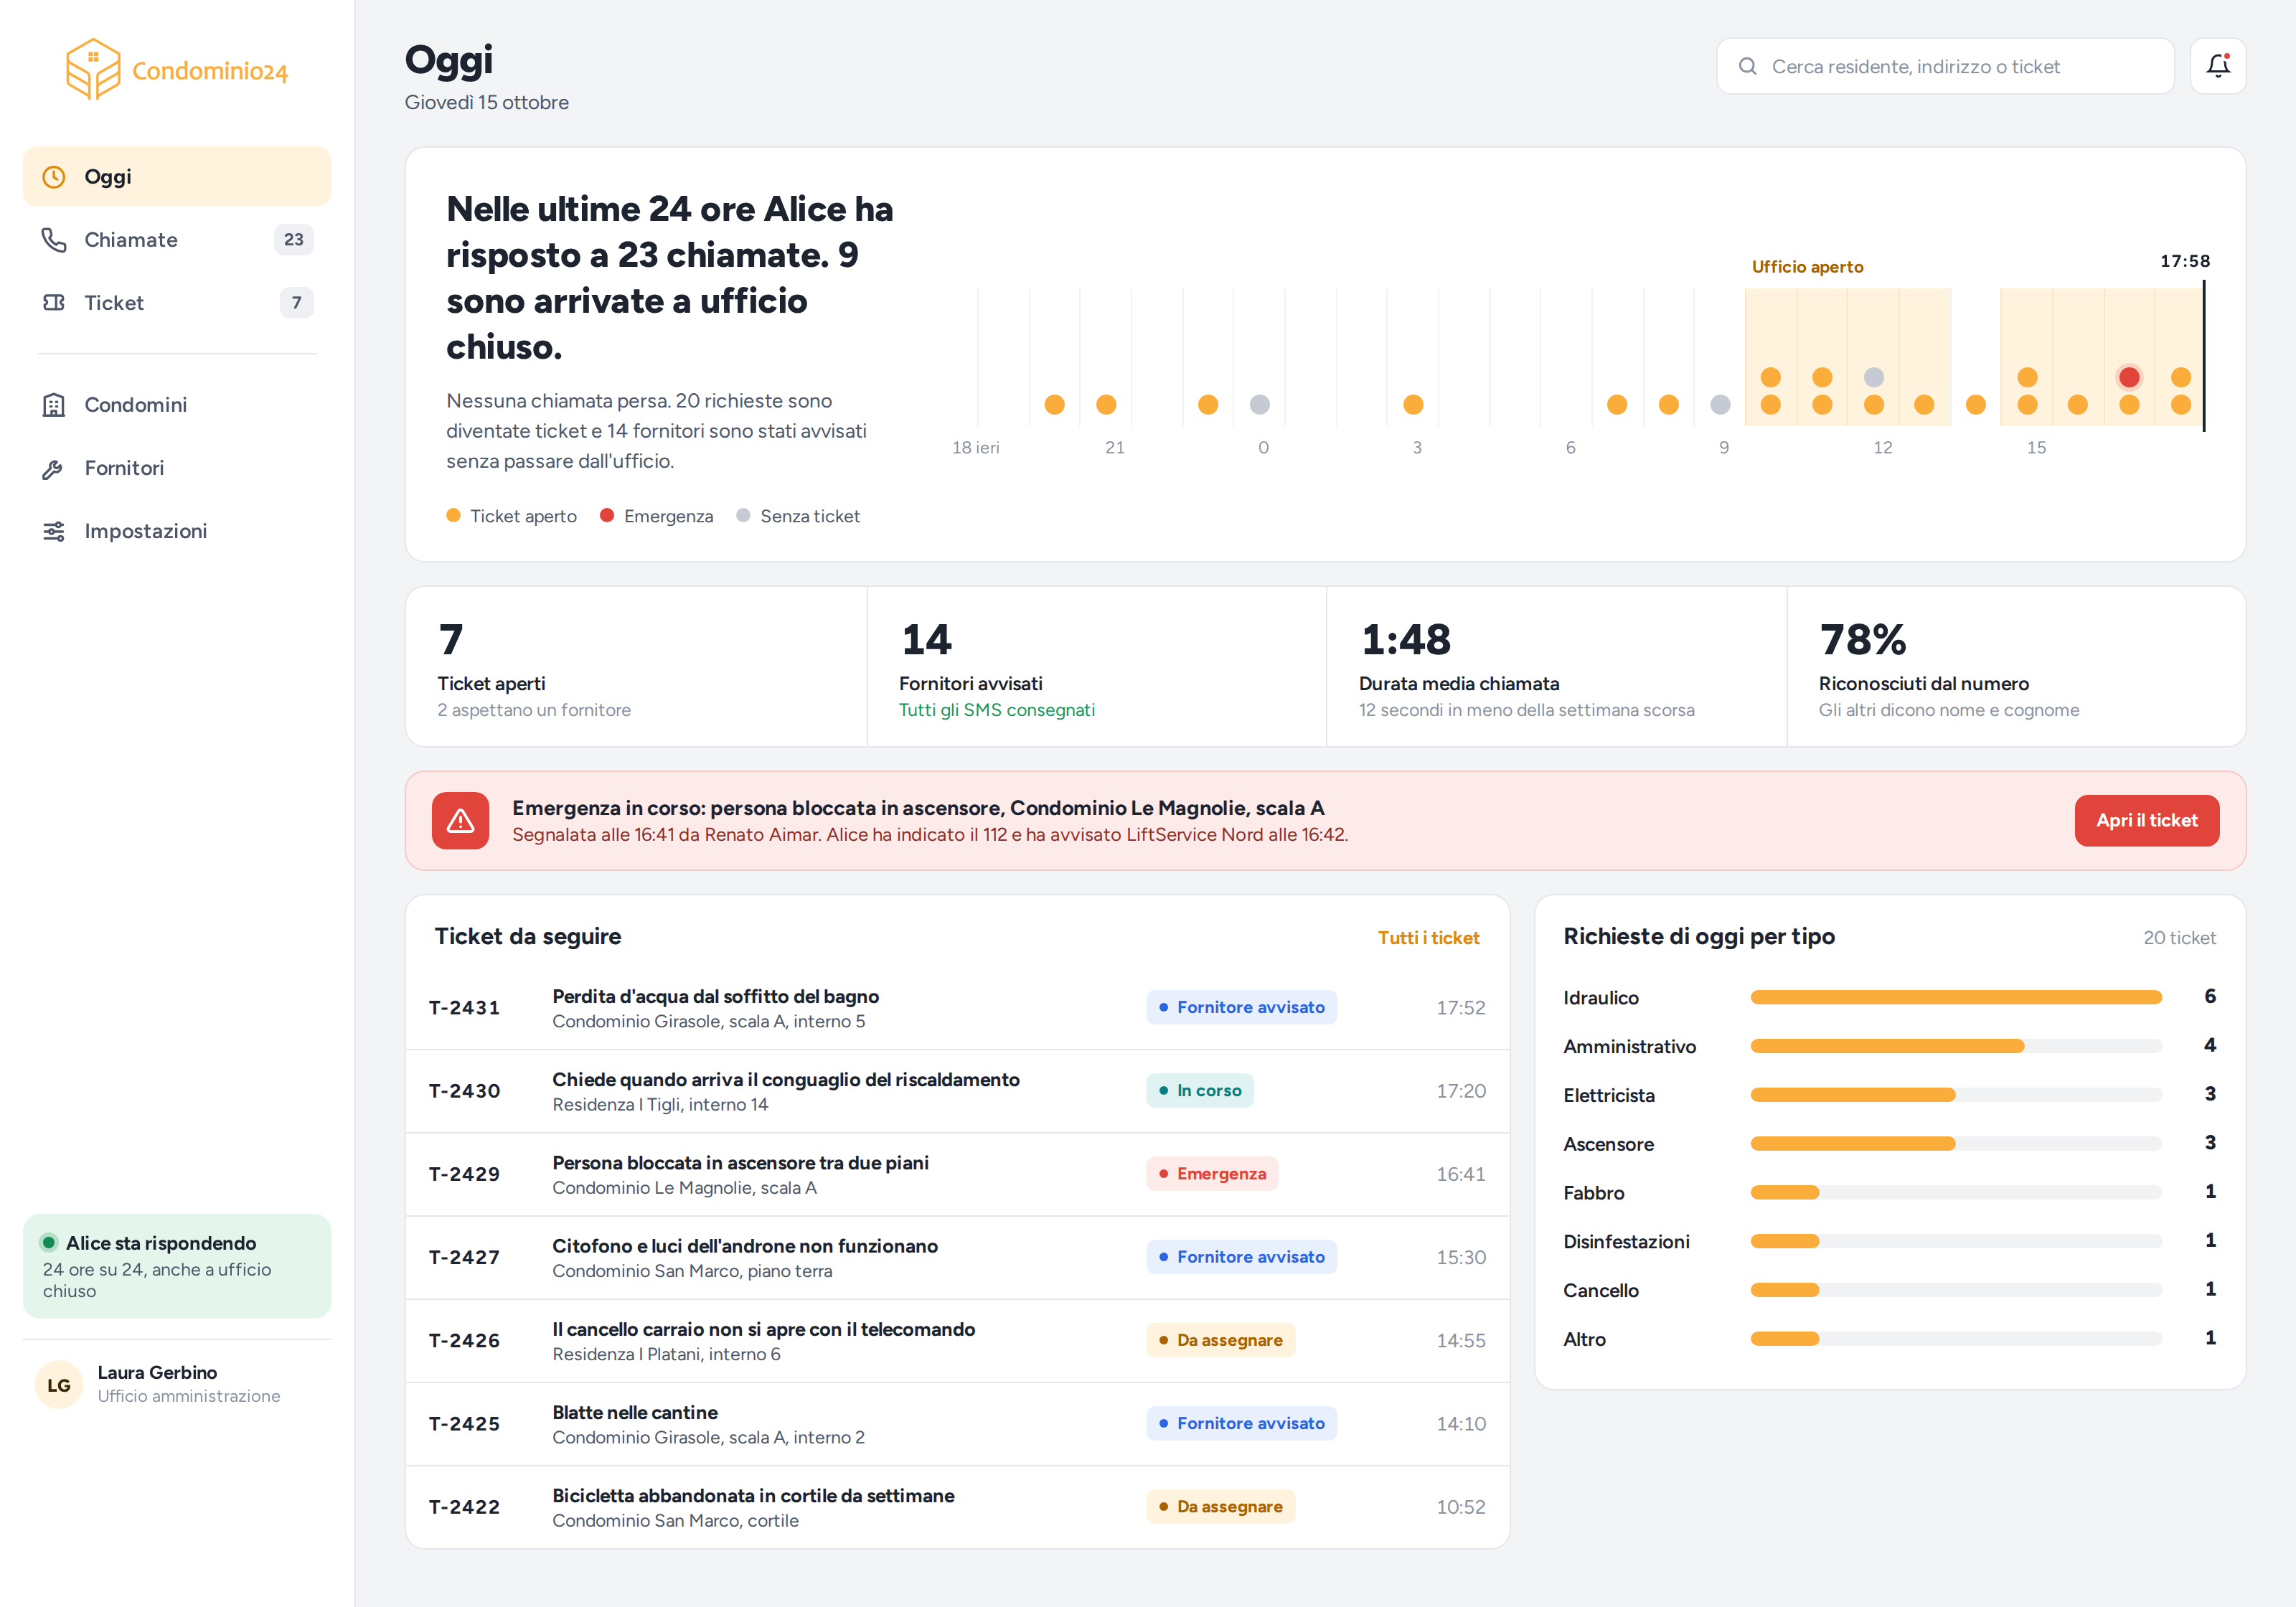Open notifications with the bell icon

point(2218,66)
